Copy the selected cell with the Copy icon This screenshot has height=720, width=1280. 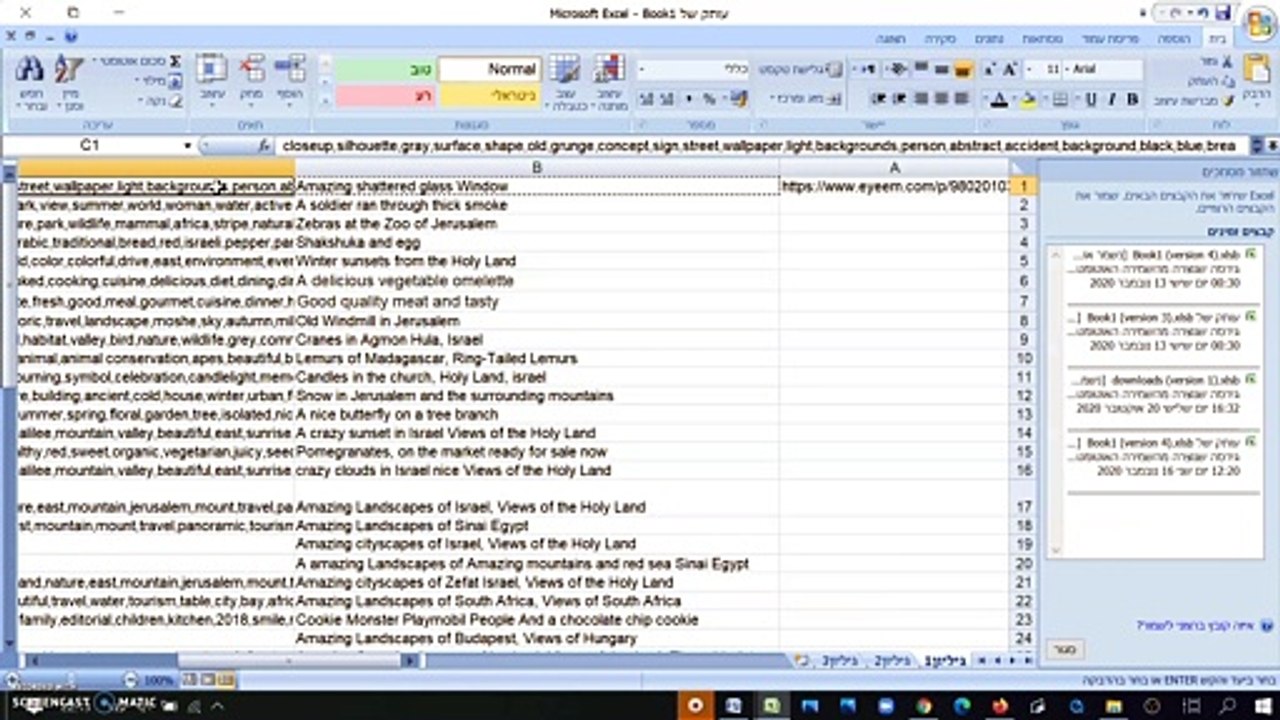[x=1227, y=81]
